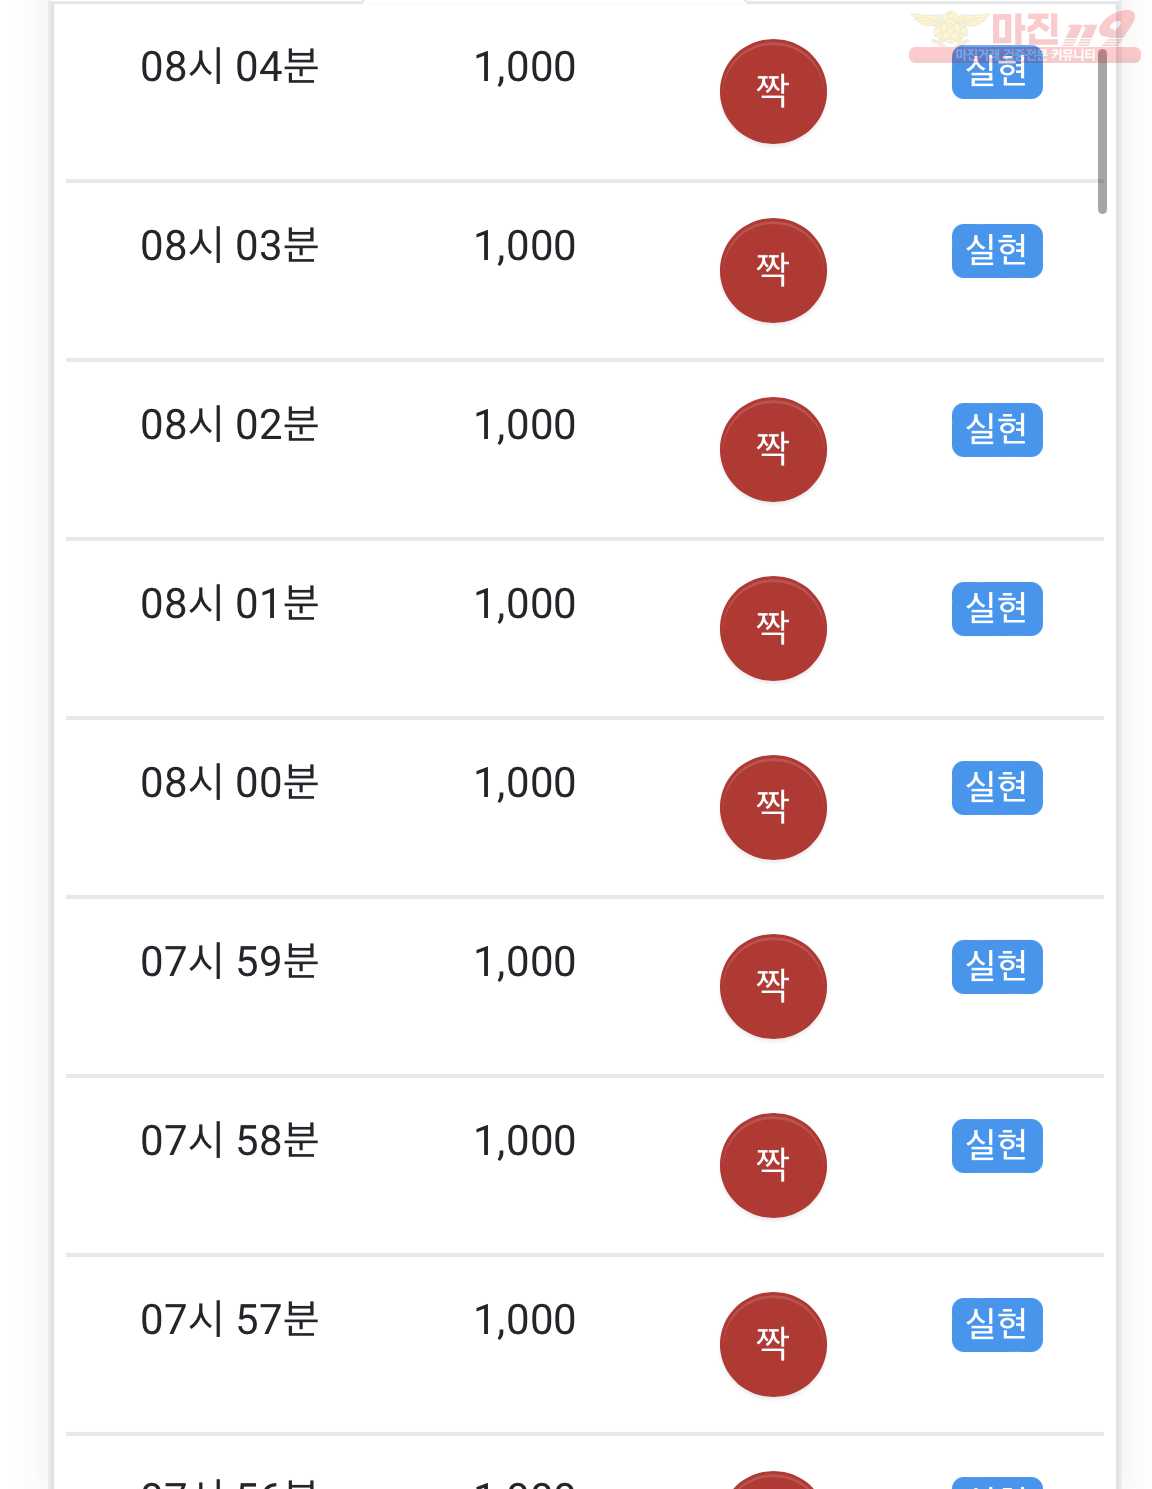
Task: Click the 1,000 amount in the 08시 00분 row
Action: point(525,783)
